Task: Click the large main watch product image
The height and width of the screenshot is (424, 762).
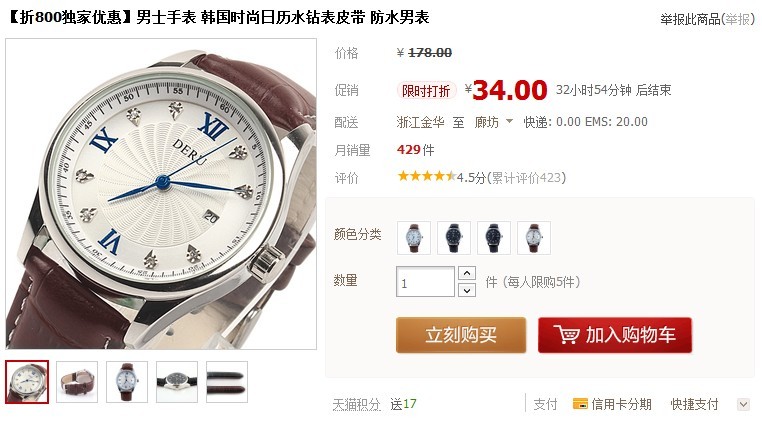Action: [x=161, y=194]
